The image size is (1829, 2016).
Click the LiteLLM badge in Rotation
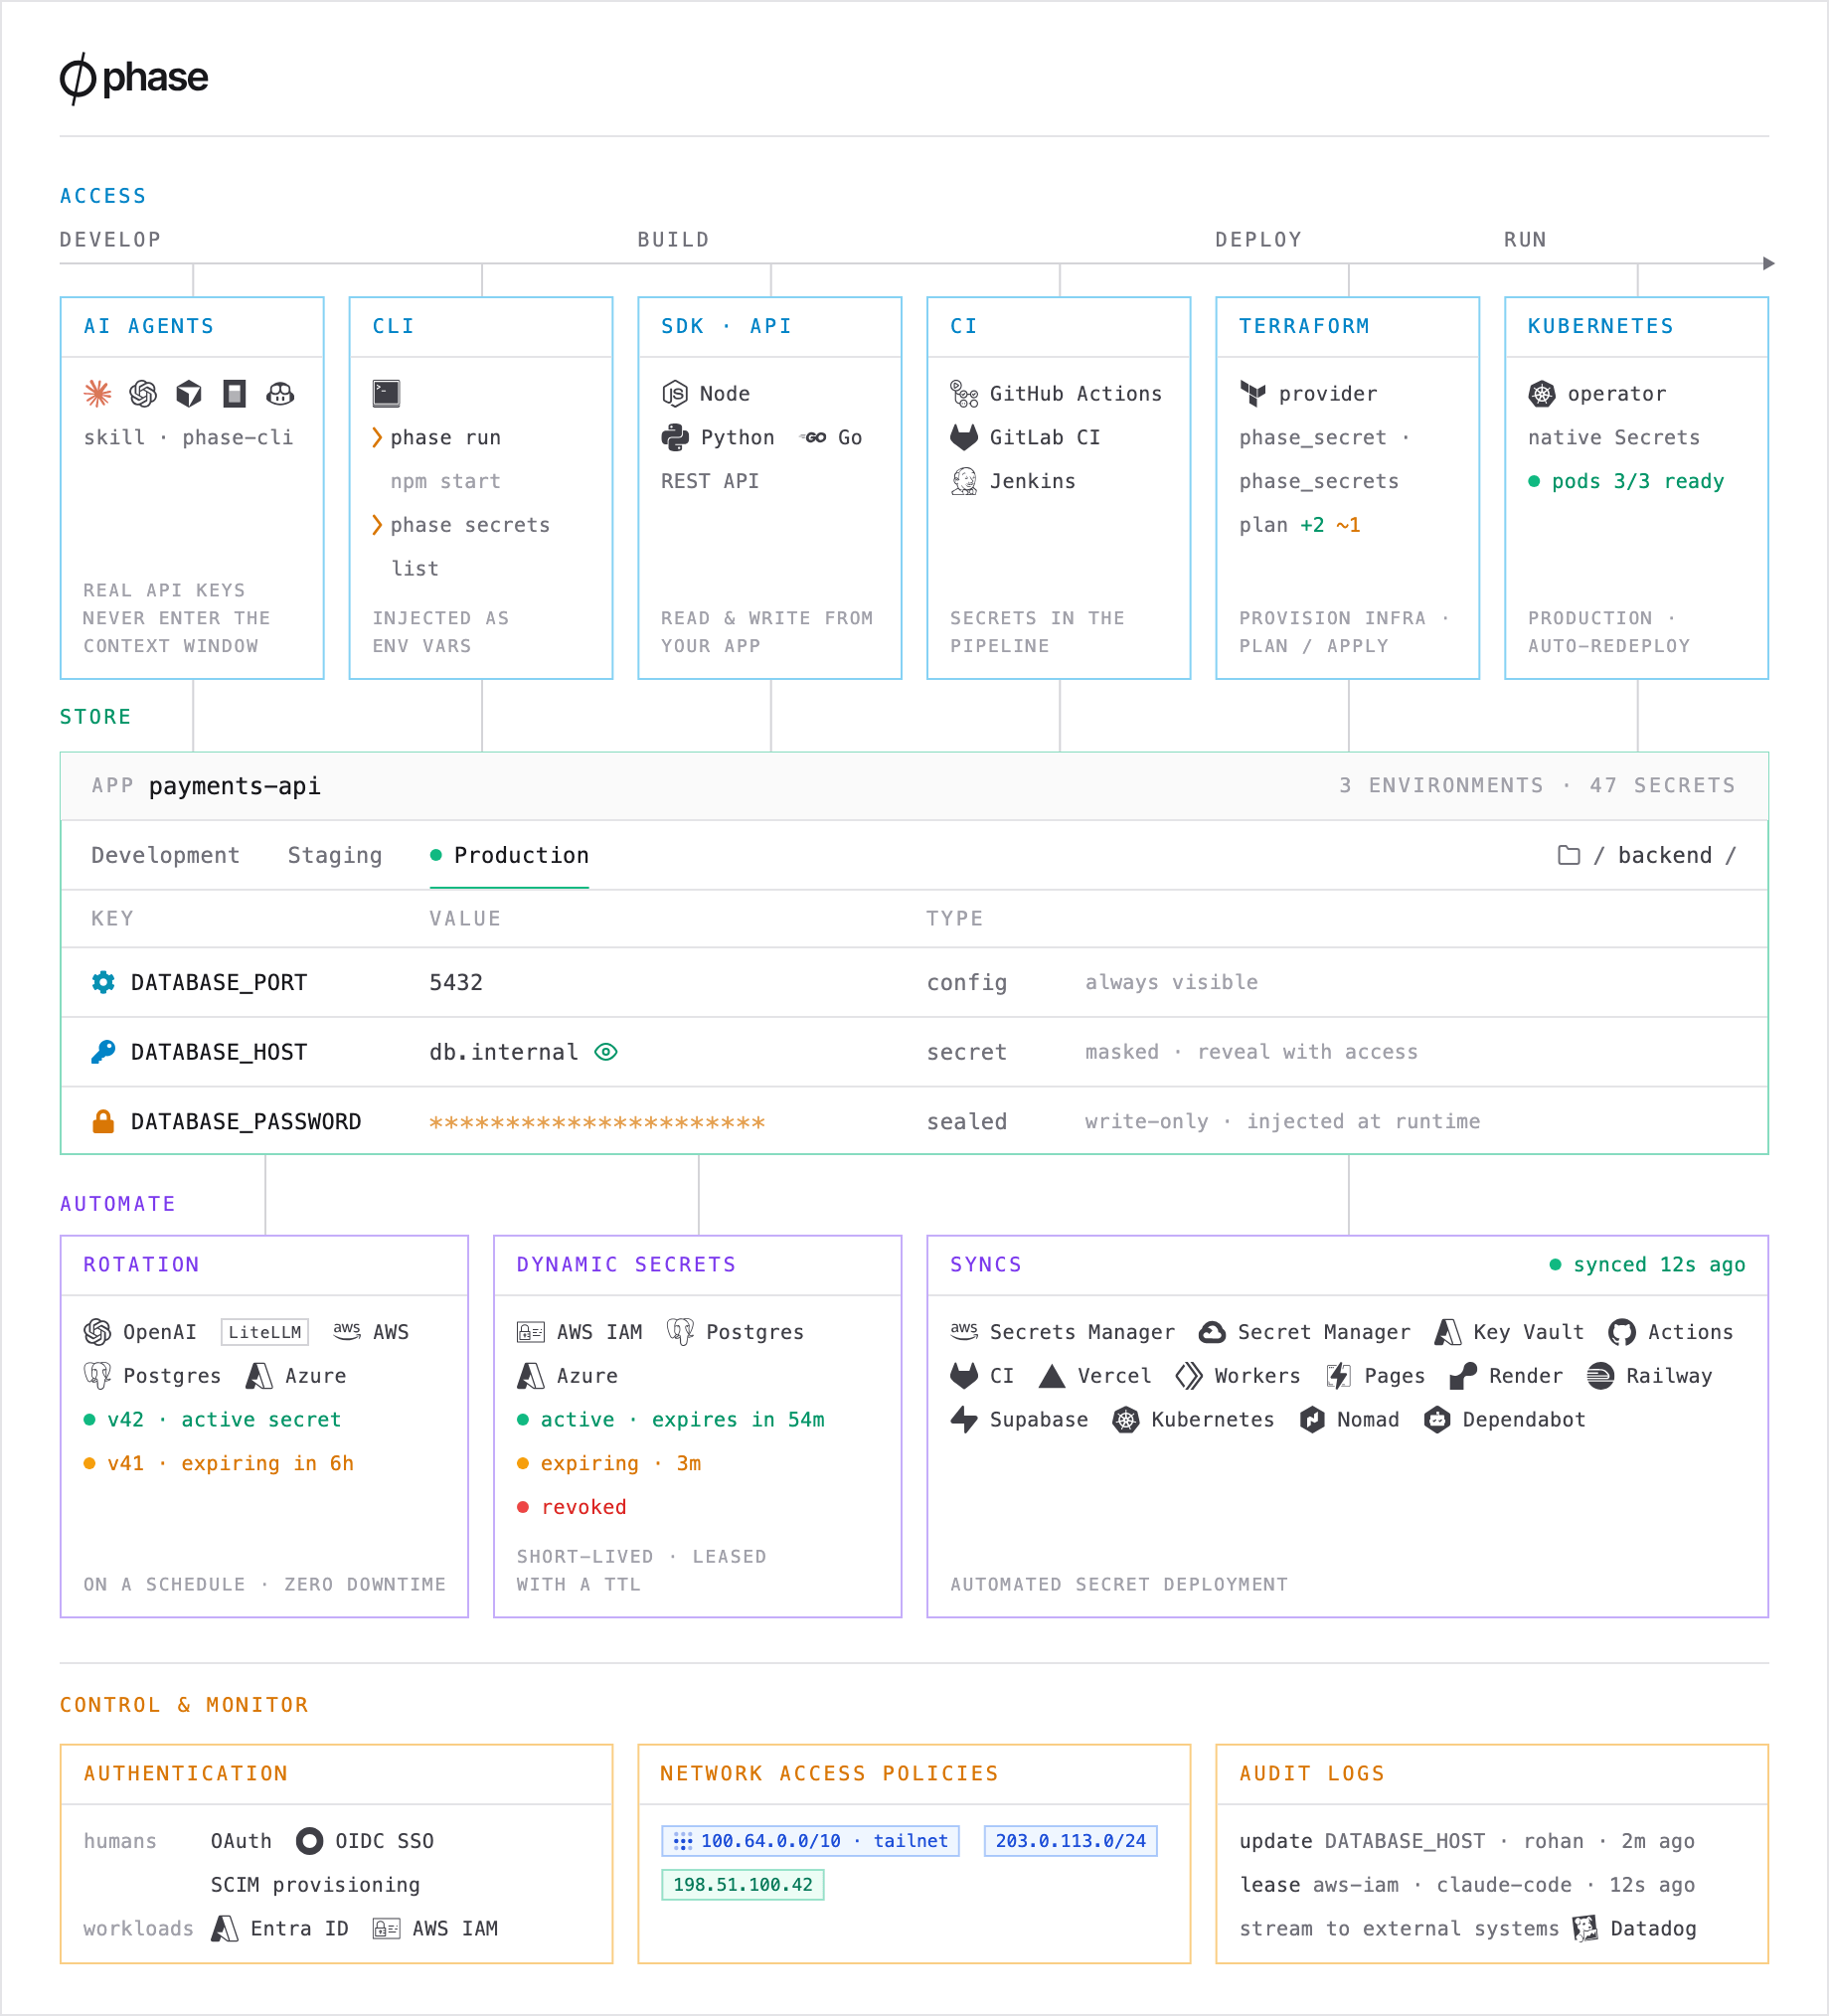point(265,1332)
